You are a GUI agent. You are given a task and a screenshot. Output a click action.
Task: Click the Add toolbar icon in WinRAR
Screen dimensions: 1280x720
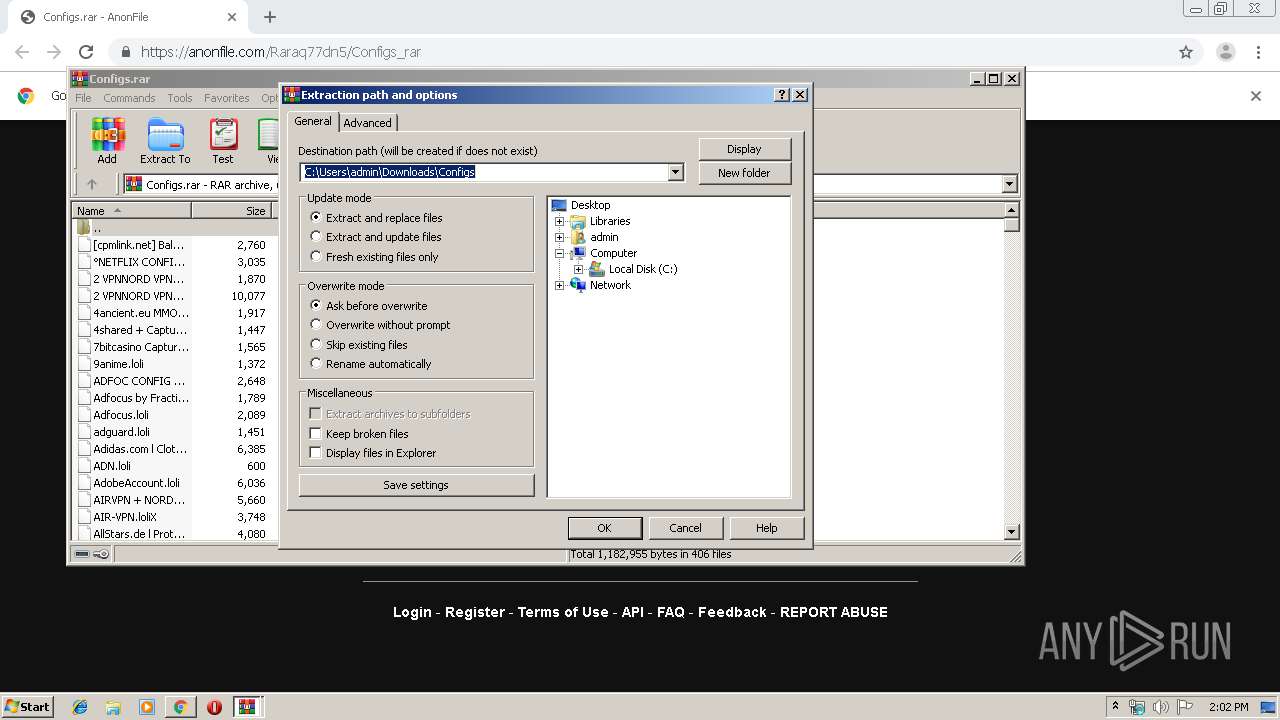click(x=107, y=141)
